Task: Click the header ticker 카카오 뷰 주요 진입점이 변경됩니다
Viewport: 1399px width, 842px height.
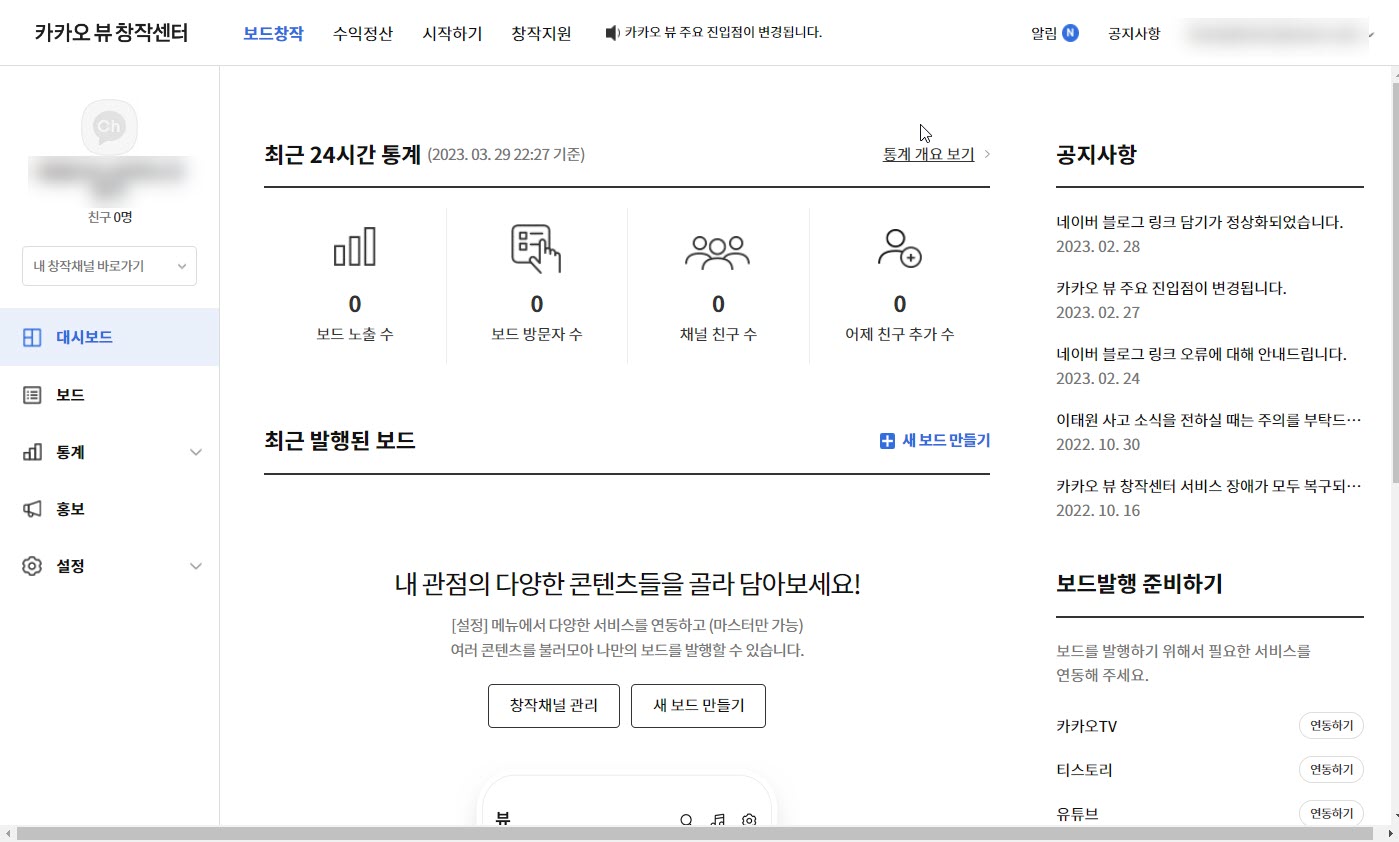Action: pos(723,33)
